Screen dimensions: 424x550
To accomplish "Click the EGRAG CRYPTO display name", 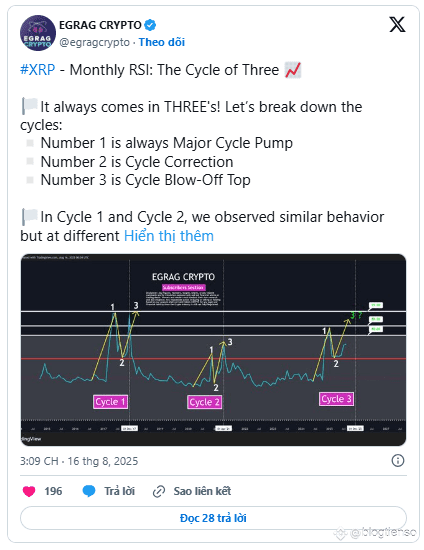I will pyautogui.click(x=100, y=25).
